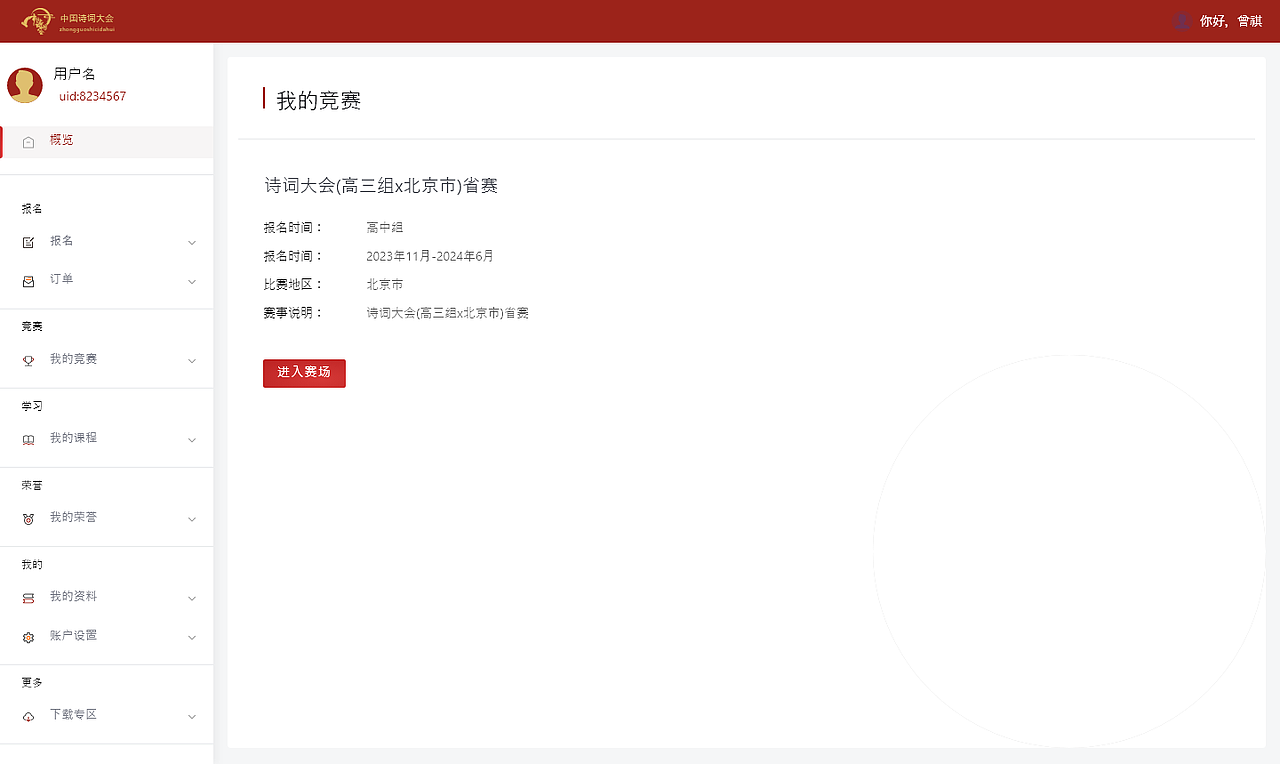
Task: Click the circular user avatar thumbnail
Action: 25,85
